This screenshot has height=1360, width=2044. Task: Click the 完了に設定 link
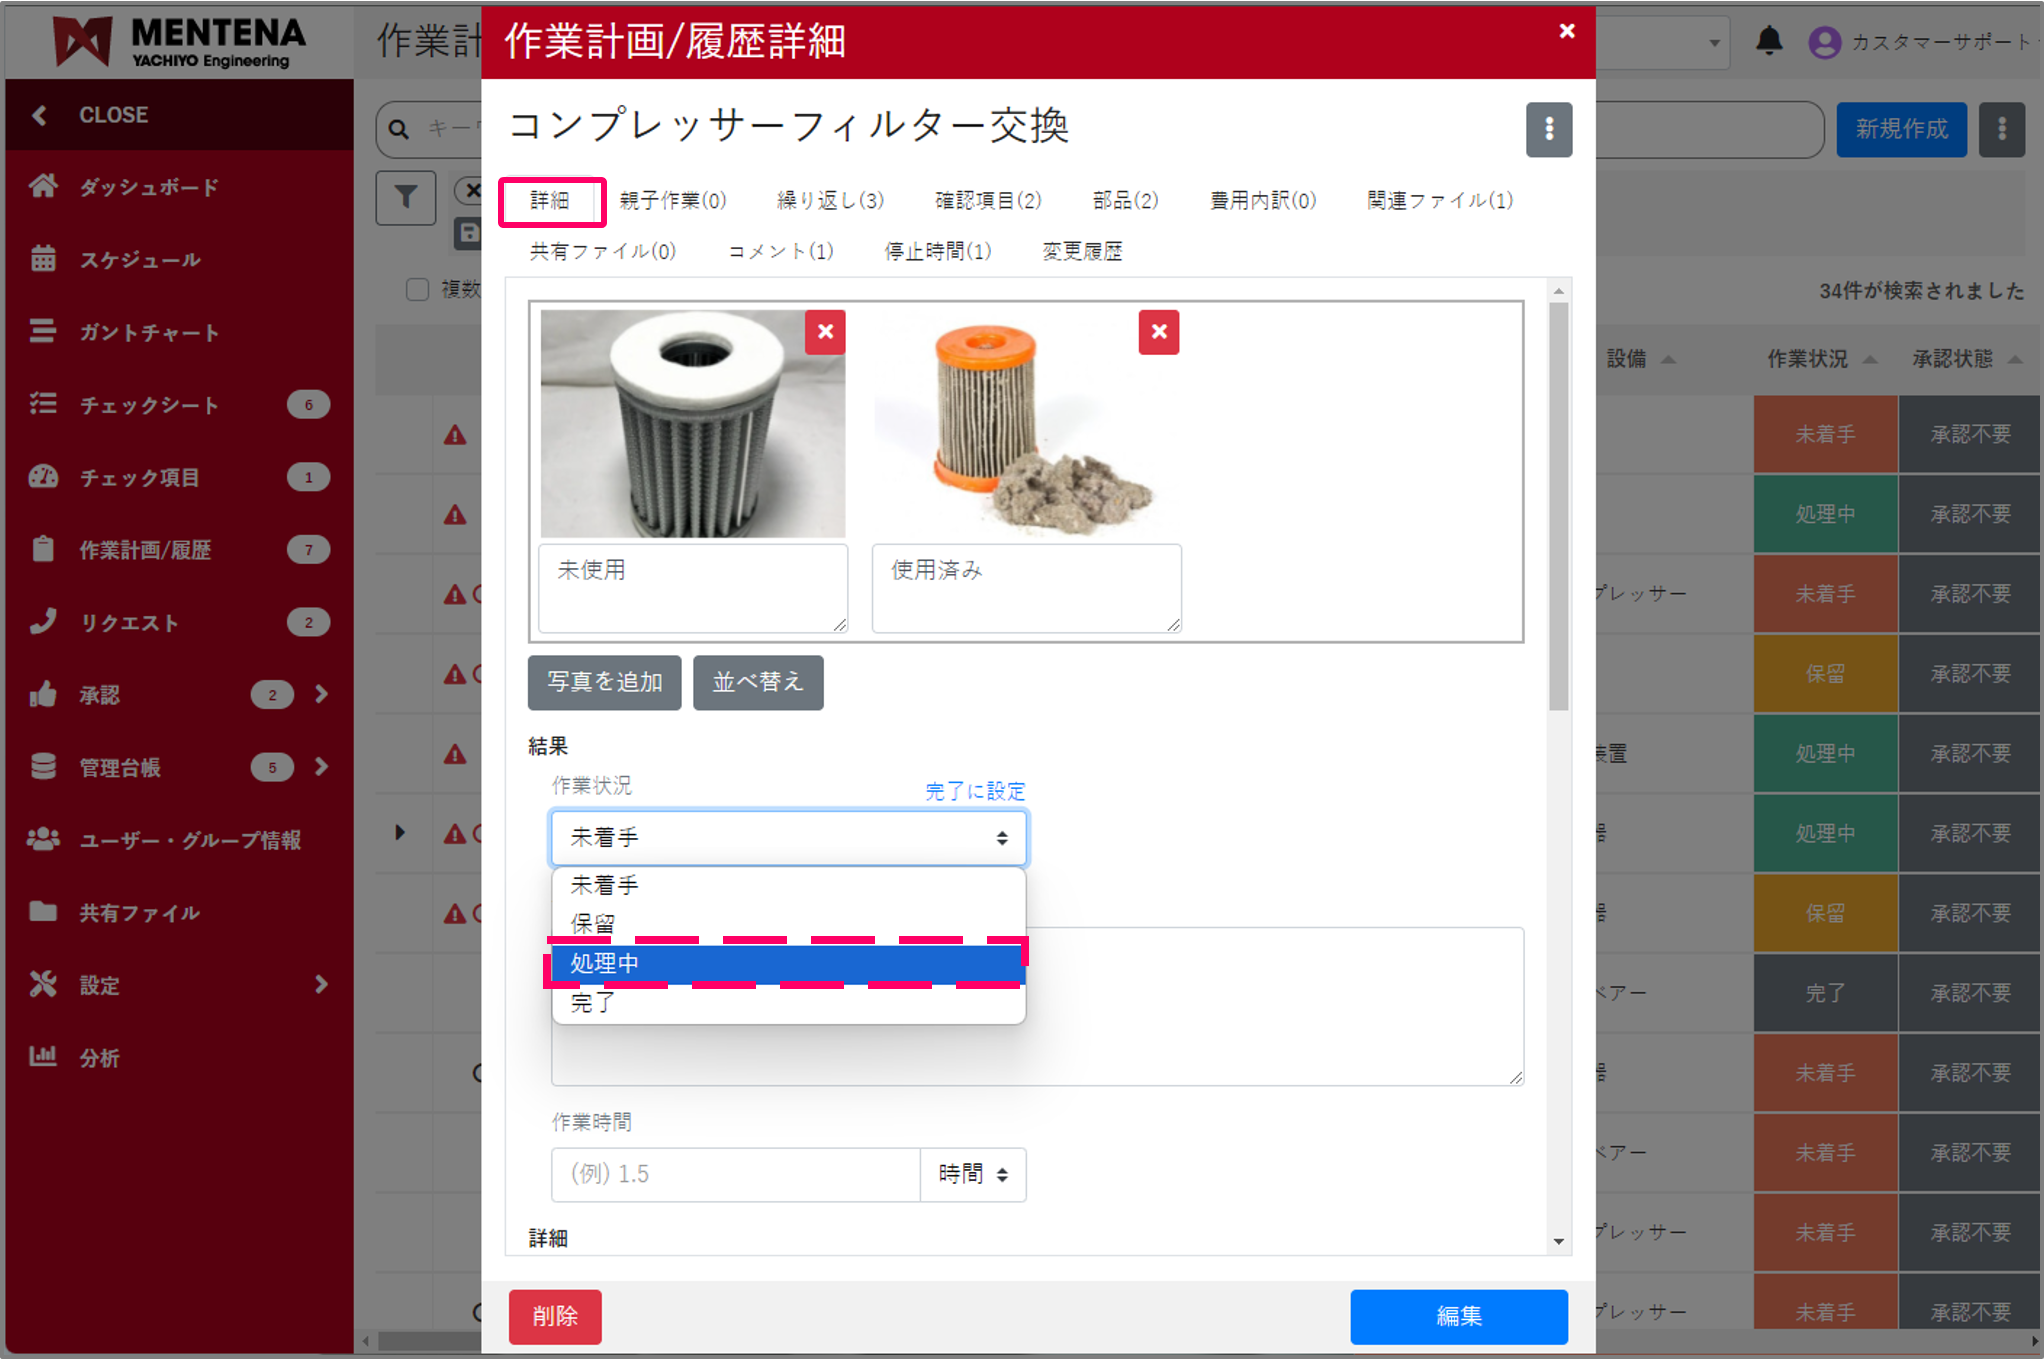tap(975, 791)
